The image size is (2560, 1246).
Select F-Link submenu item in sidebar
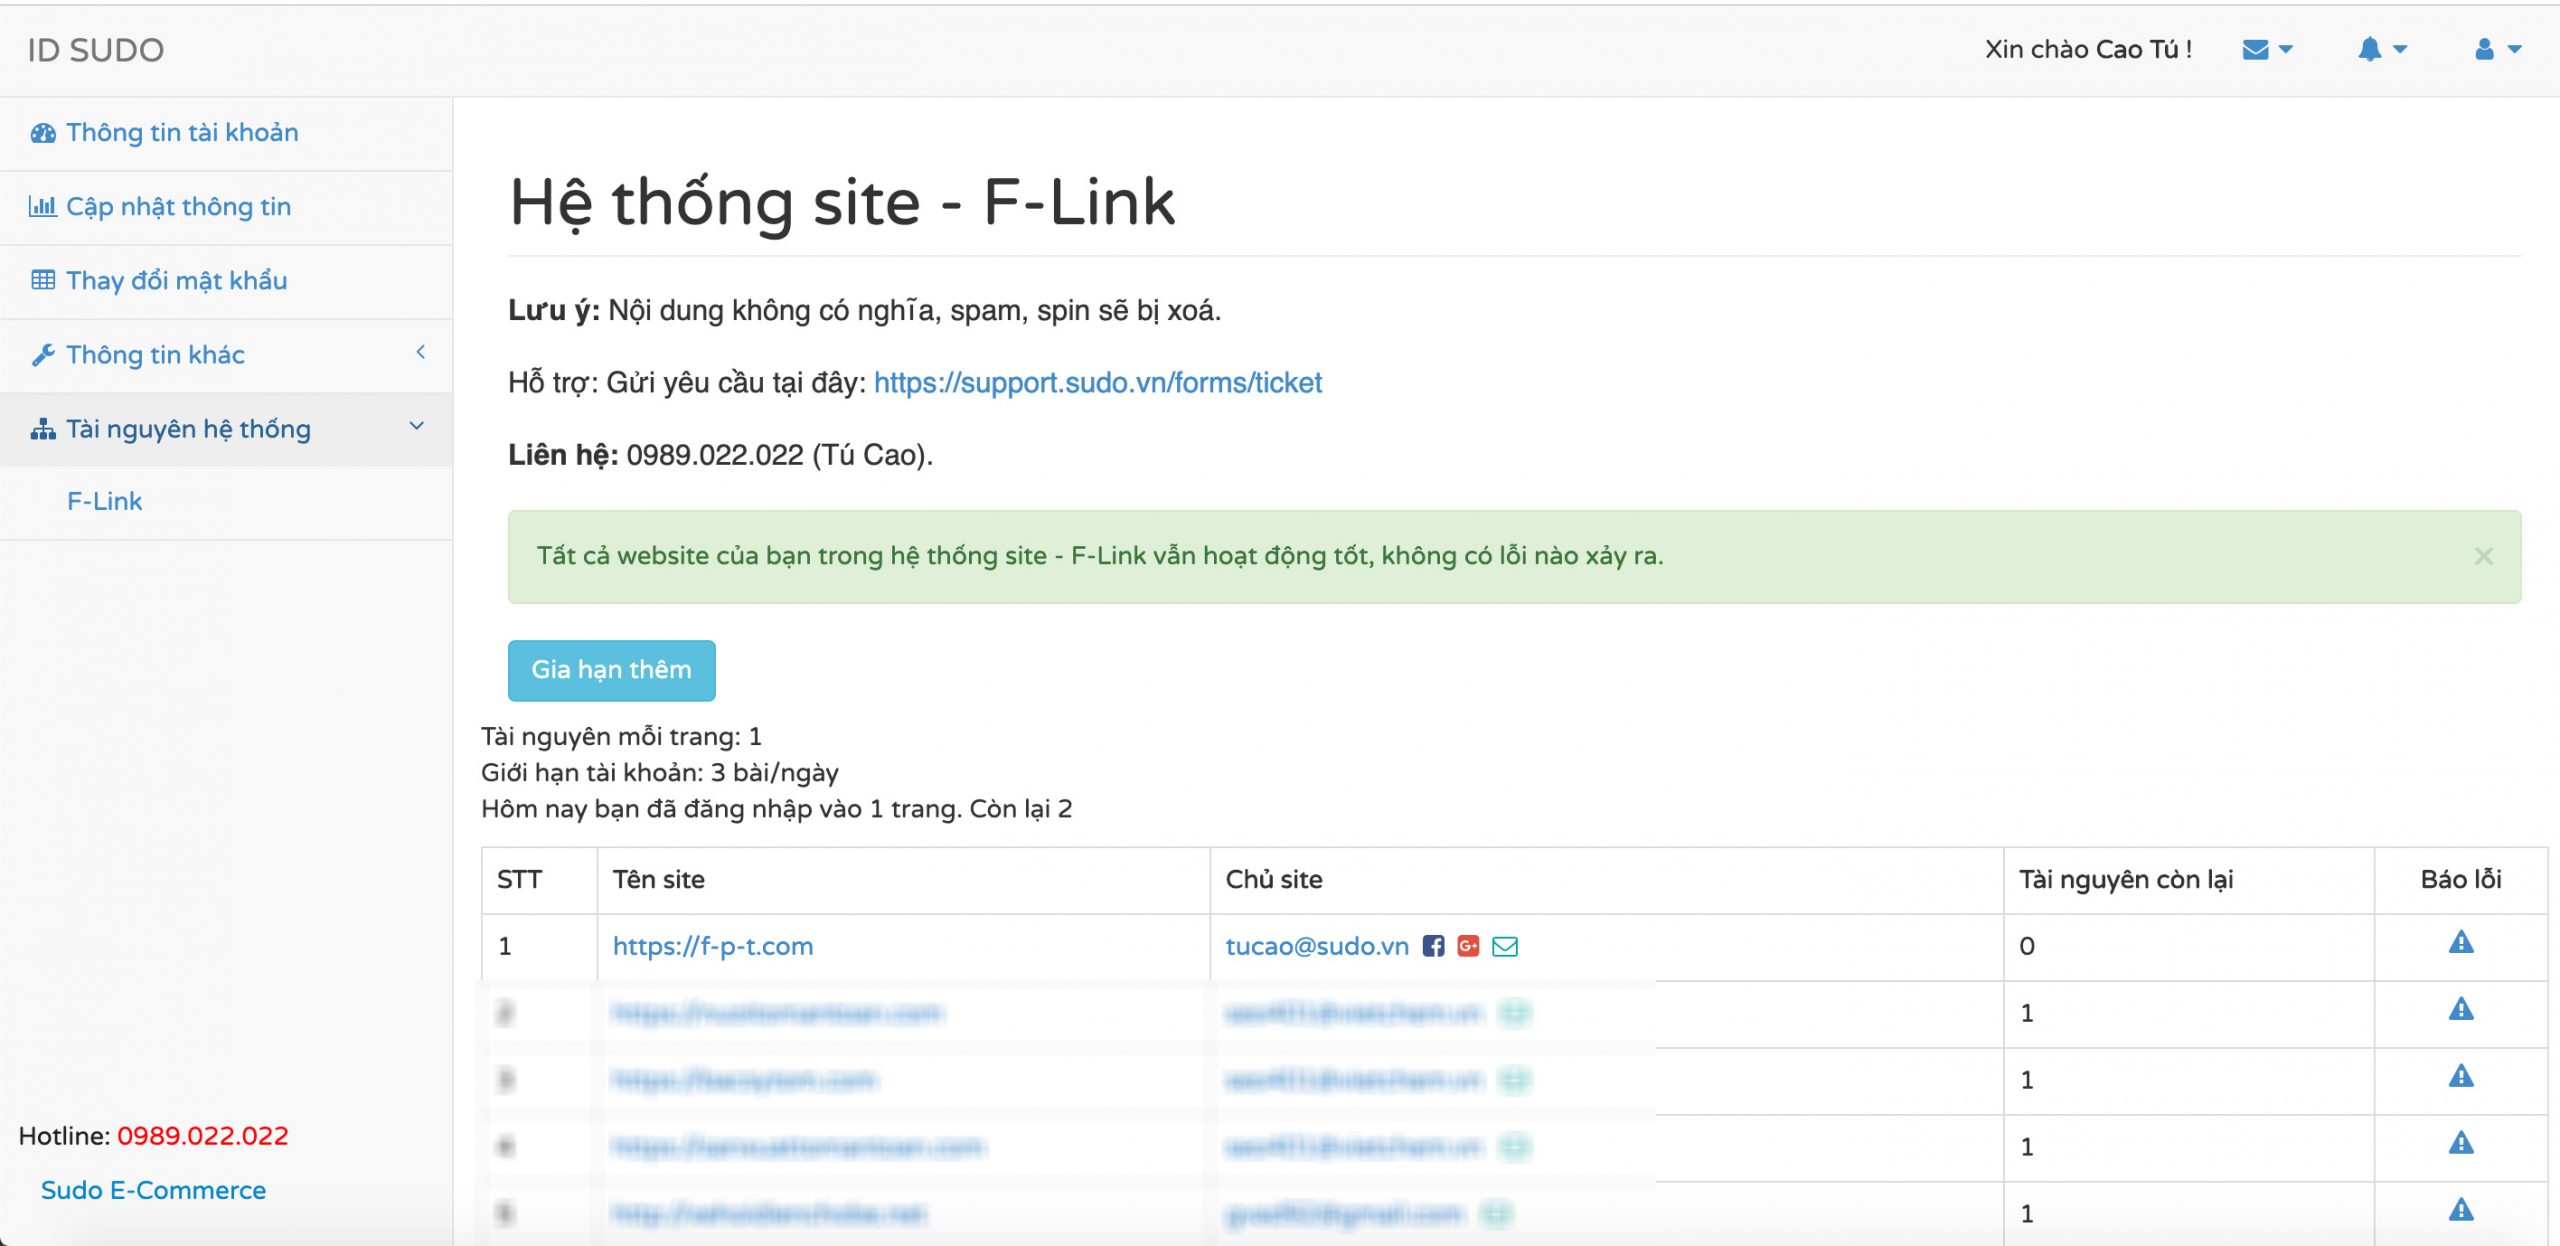click(104, 501)
